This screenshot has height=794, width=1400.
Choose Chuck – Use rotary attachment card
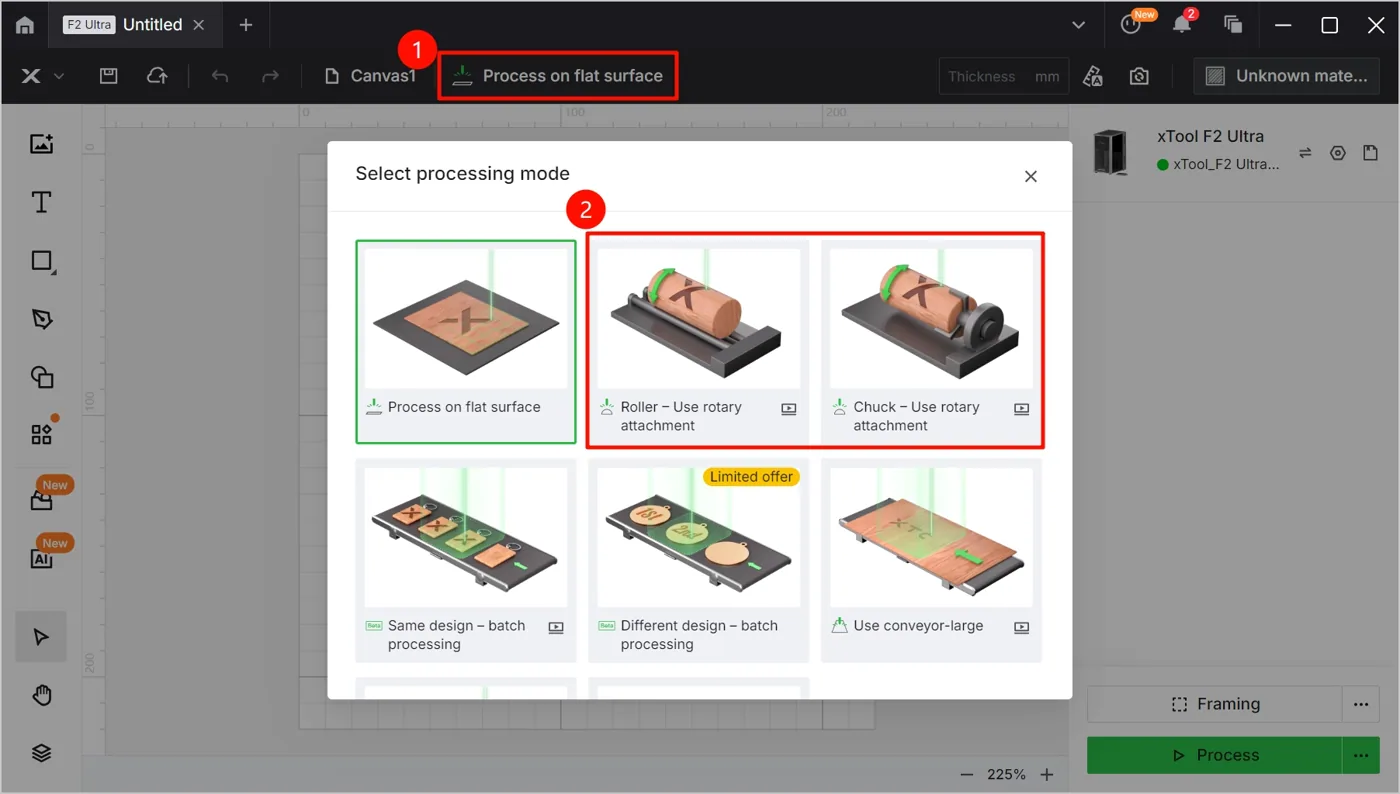[x=932, y=342]
